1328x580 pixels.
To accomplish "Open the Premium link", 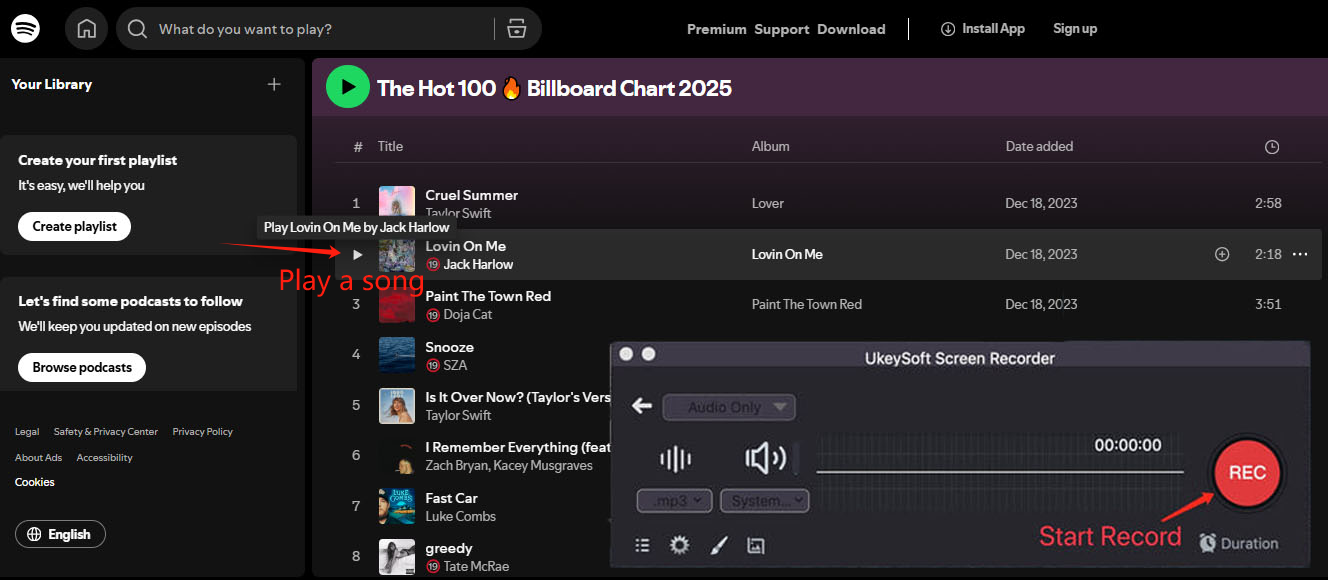I will (x=716, y=29).
